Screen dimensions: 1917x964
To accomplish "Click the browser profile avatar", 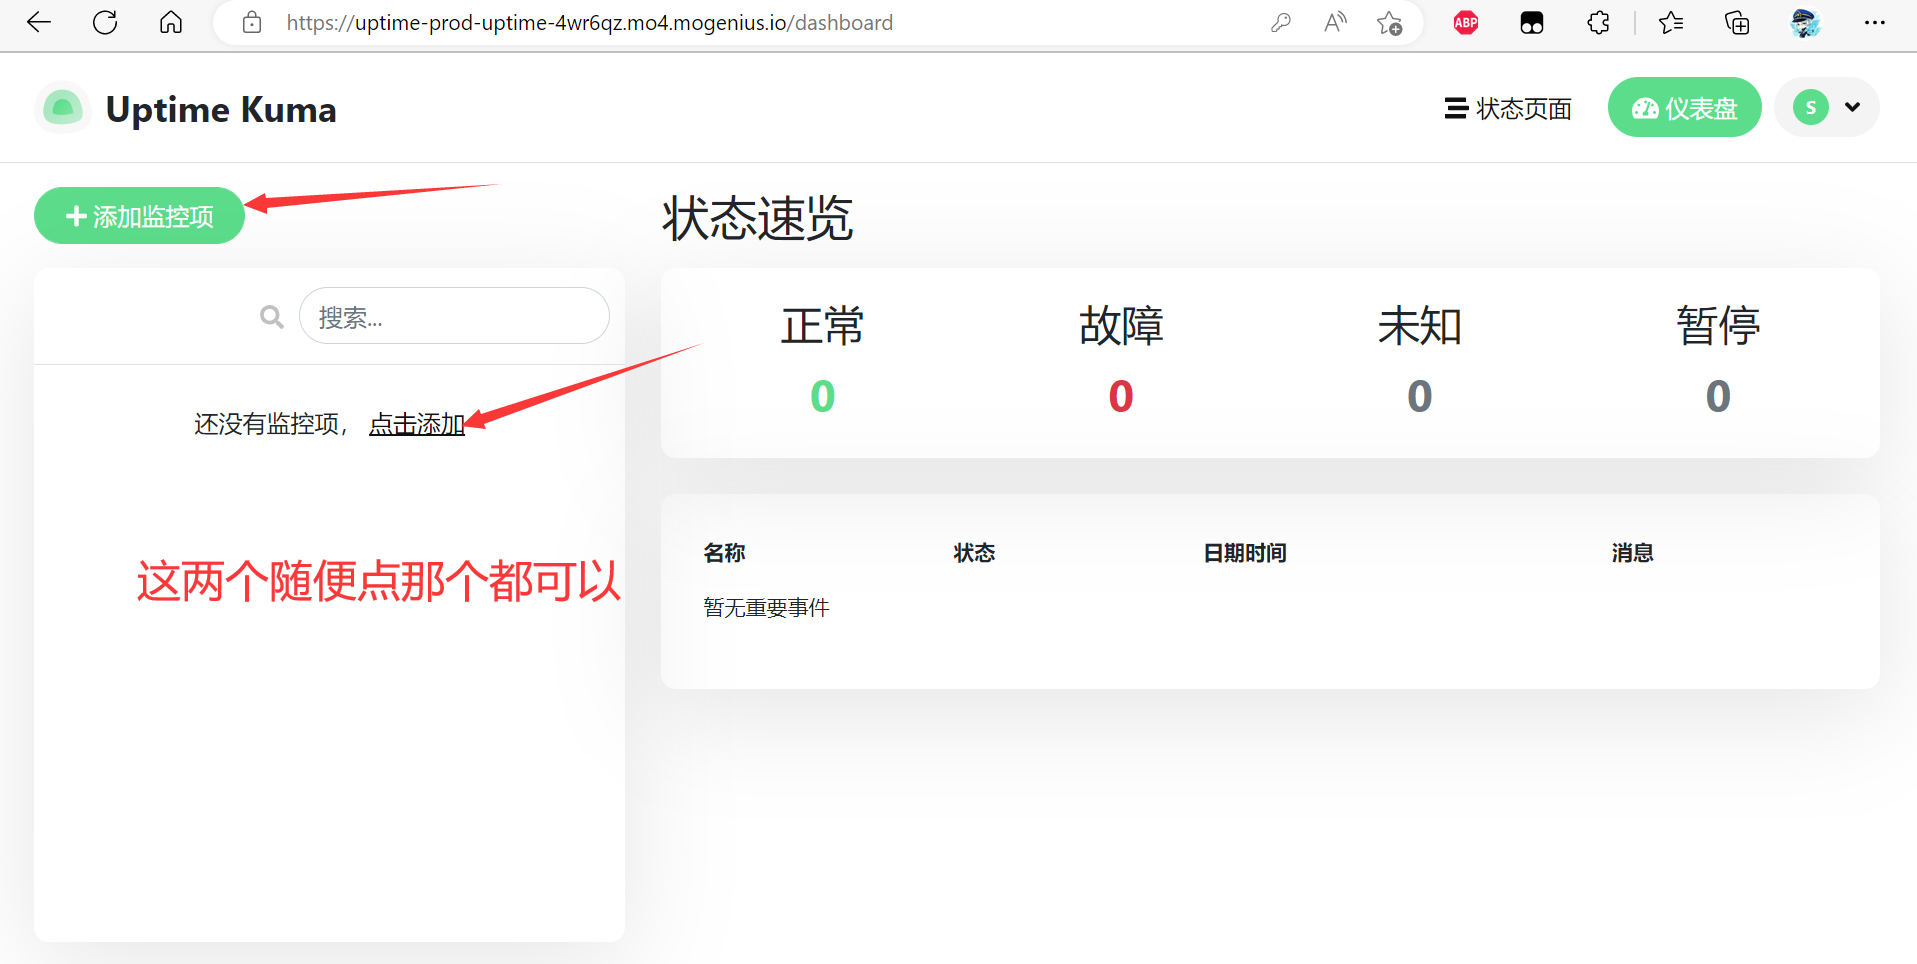I will (x=1804, y=22).
